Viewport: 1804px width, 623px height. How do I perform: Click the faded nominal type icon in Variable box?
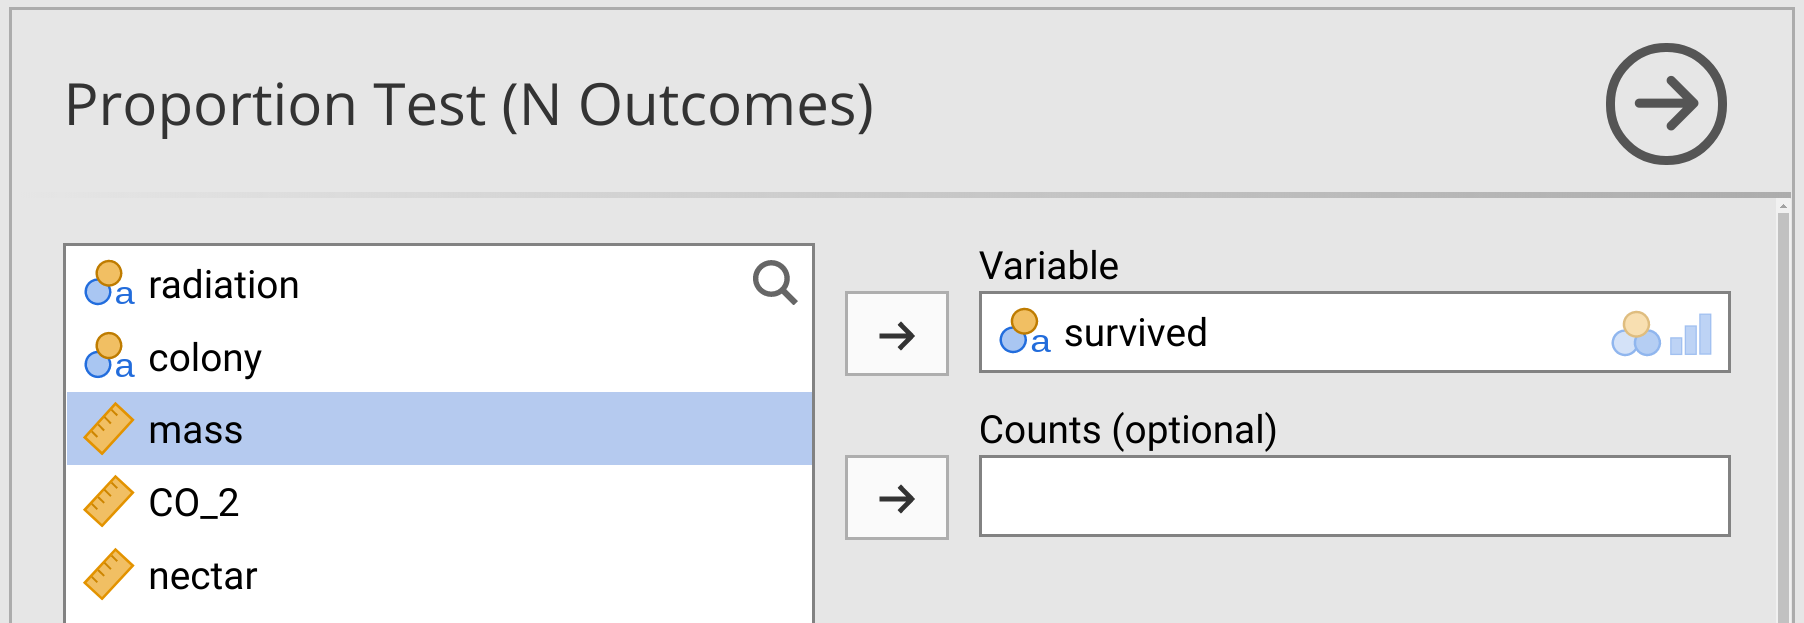(1636, 334)
